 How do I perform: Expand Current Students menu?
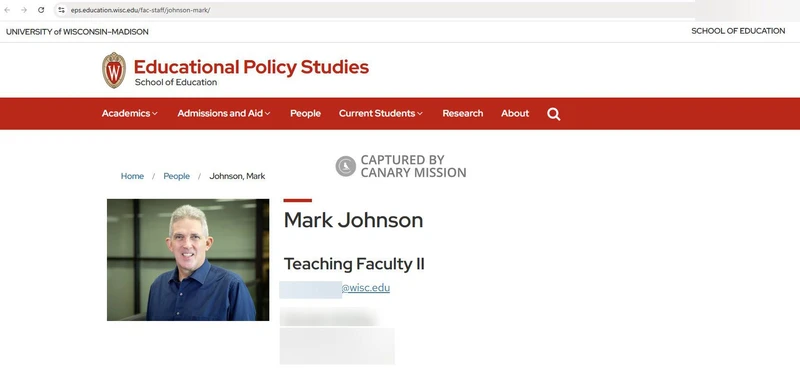coord(381,113)
